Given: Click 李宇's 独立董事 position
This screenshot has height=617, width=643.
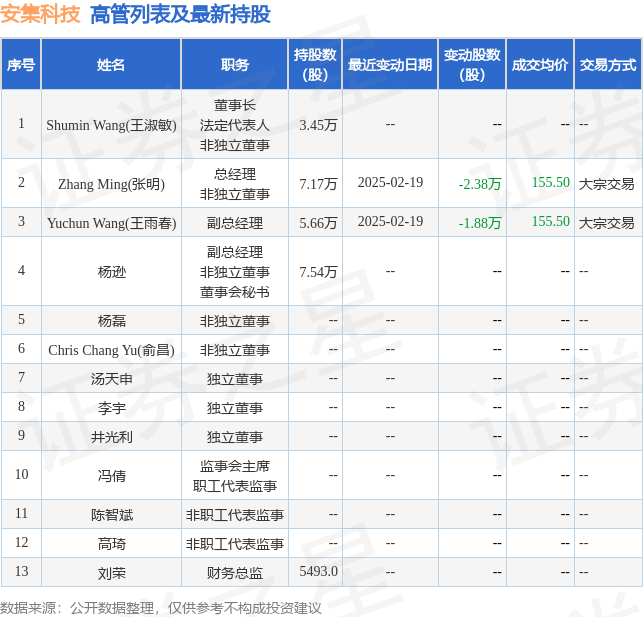Looking at the screenshot, I should (235, 408).
